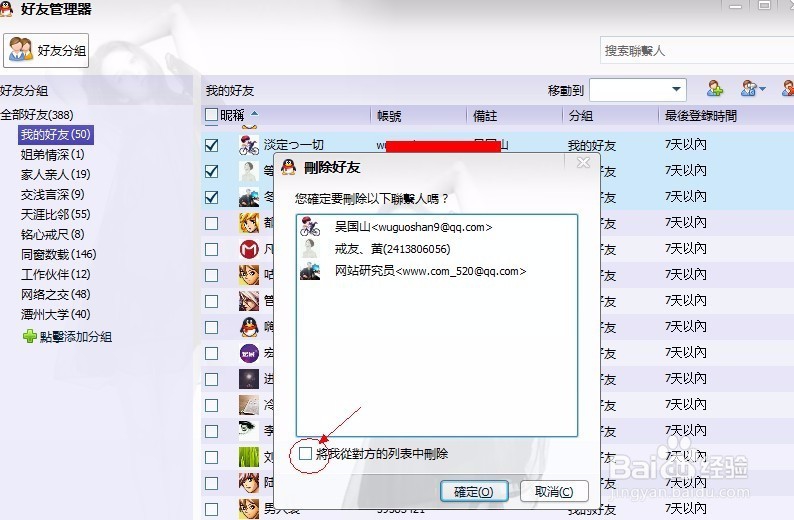Screen dimensions: 794x520
Task: Click the 好友分组 toolbar button
Action: 46,50
